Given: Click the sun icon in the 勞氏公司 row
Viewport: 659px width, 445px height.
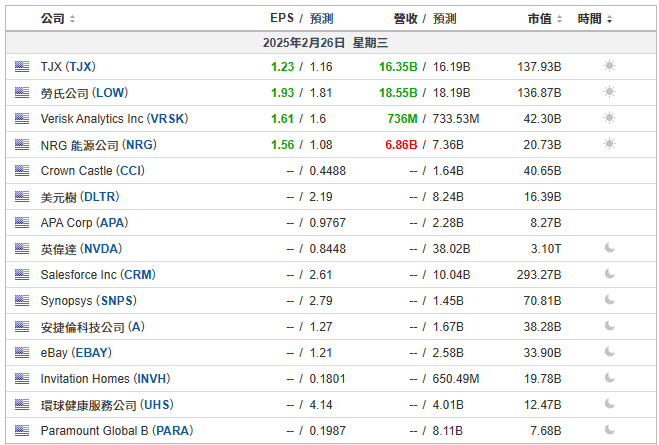Looking at the screenshot, I should tap(609, 92).
